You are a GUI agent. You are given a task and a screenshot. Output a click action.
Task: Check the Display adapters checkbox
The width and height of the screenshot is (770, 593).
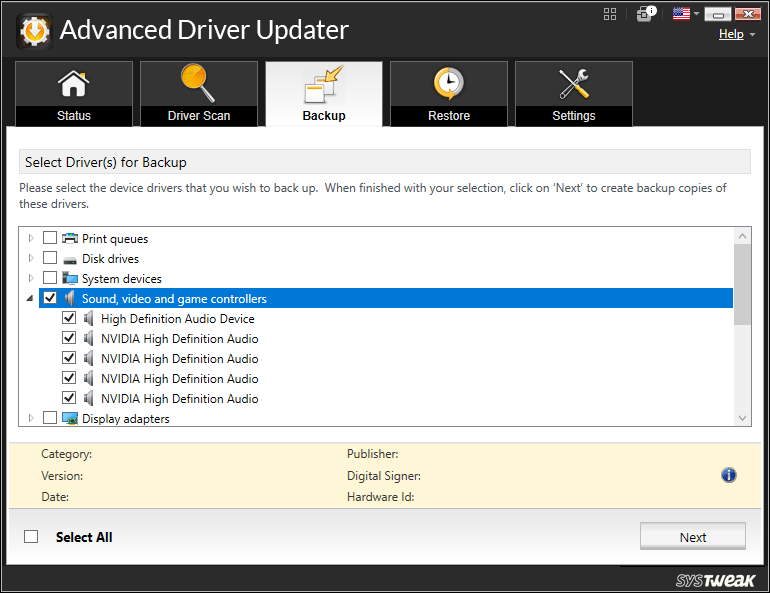pos(50,418)
